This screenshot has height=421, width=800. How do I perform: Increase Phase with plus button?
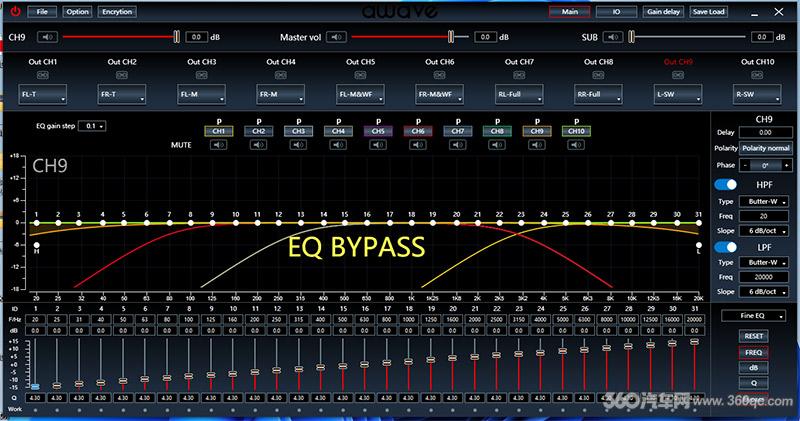[786, 165]
